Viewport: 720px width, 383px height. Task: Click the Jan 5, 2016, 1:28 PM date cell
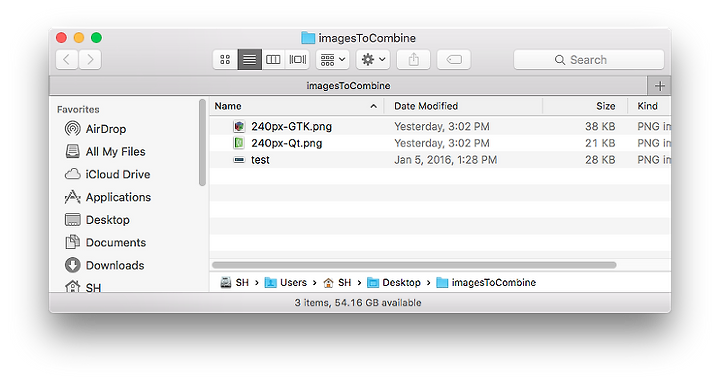(x=445, y=160)
